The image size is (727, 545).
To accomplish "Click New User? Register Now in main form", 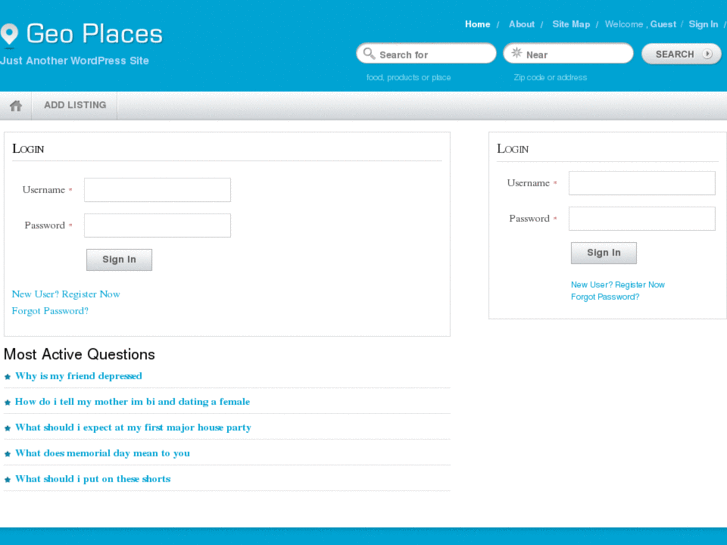I will coord(66,294).
